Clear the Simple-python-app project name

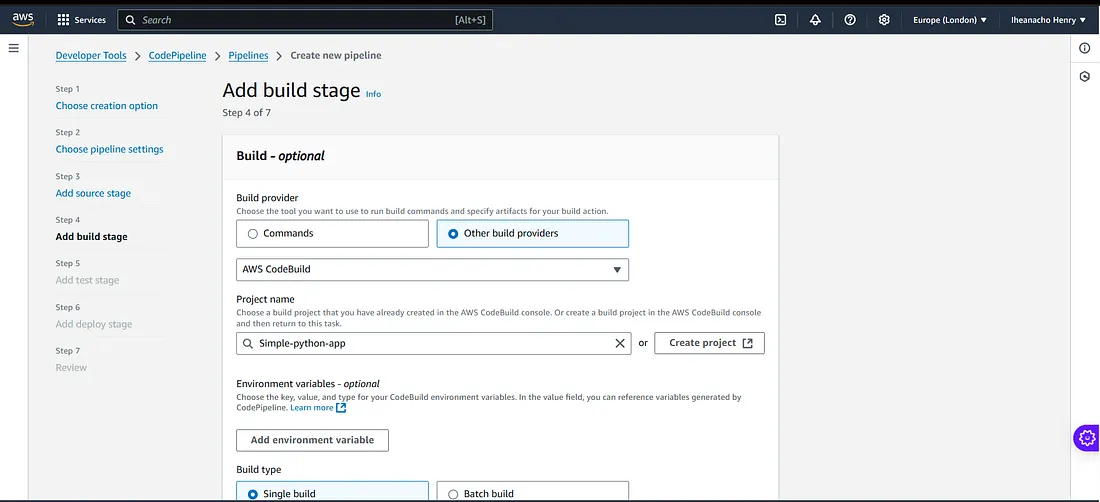[x=619, y=343]
